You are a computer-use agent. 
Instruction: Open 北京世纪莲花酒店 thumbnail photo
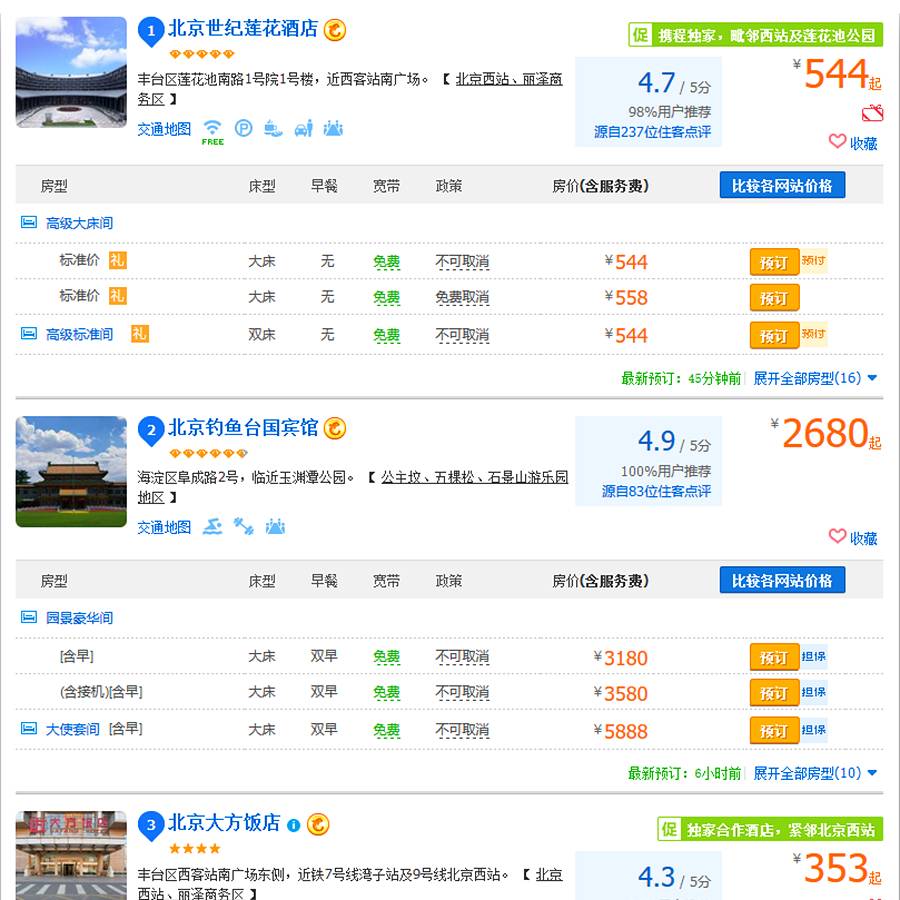pyautogui.click(x=71, y=72)
